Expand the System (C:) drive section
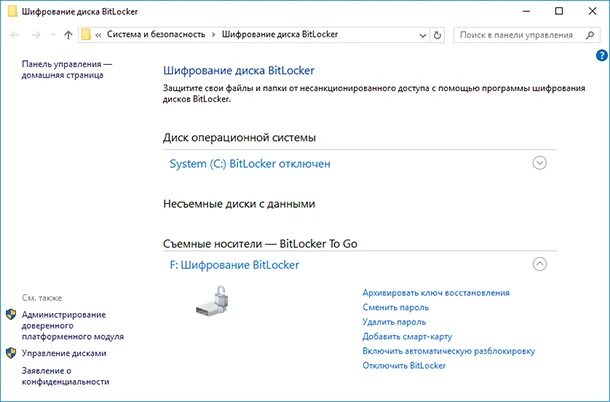This screenshot has width=610, height=402. click(540, 163)
